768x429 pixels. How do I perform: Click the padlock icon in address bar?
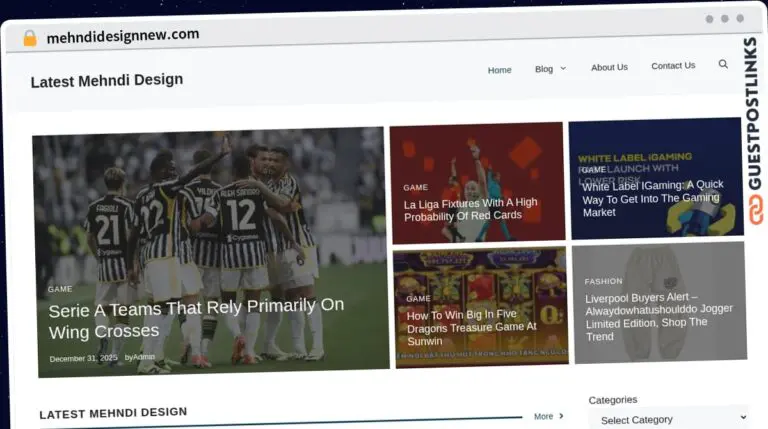(x=30, y=38)
